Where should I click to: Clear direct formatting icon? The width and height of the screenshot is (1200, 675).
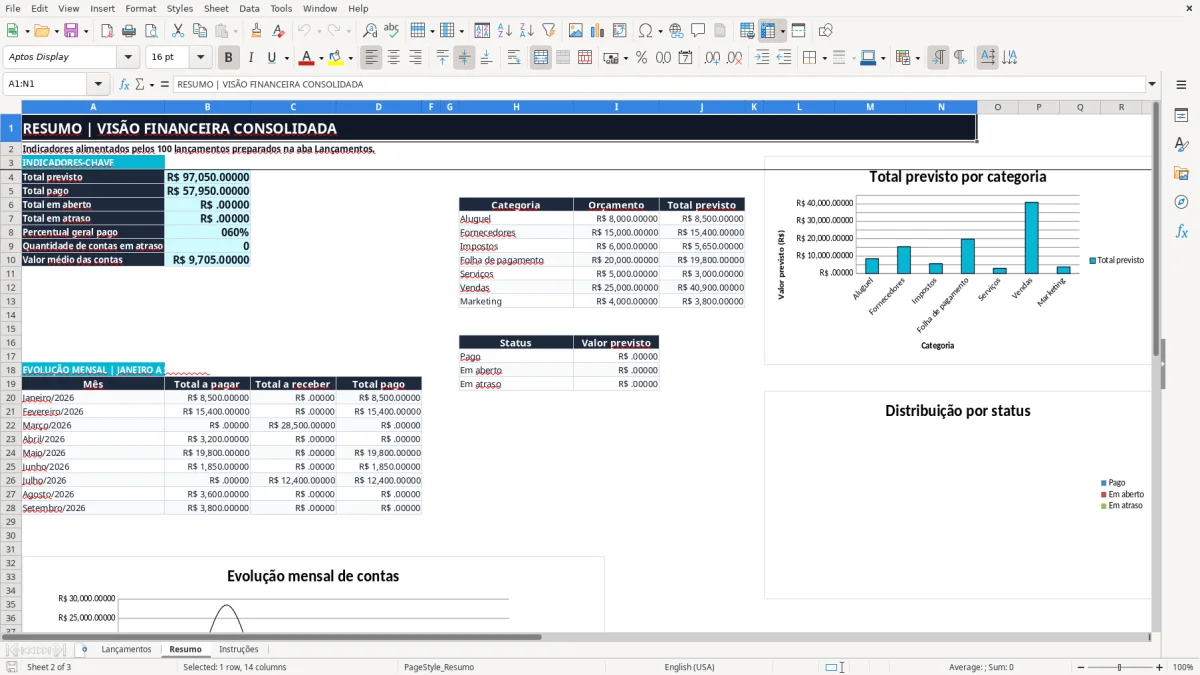(x=278, y=31)
